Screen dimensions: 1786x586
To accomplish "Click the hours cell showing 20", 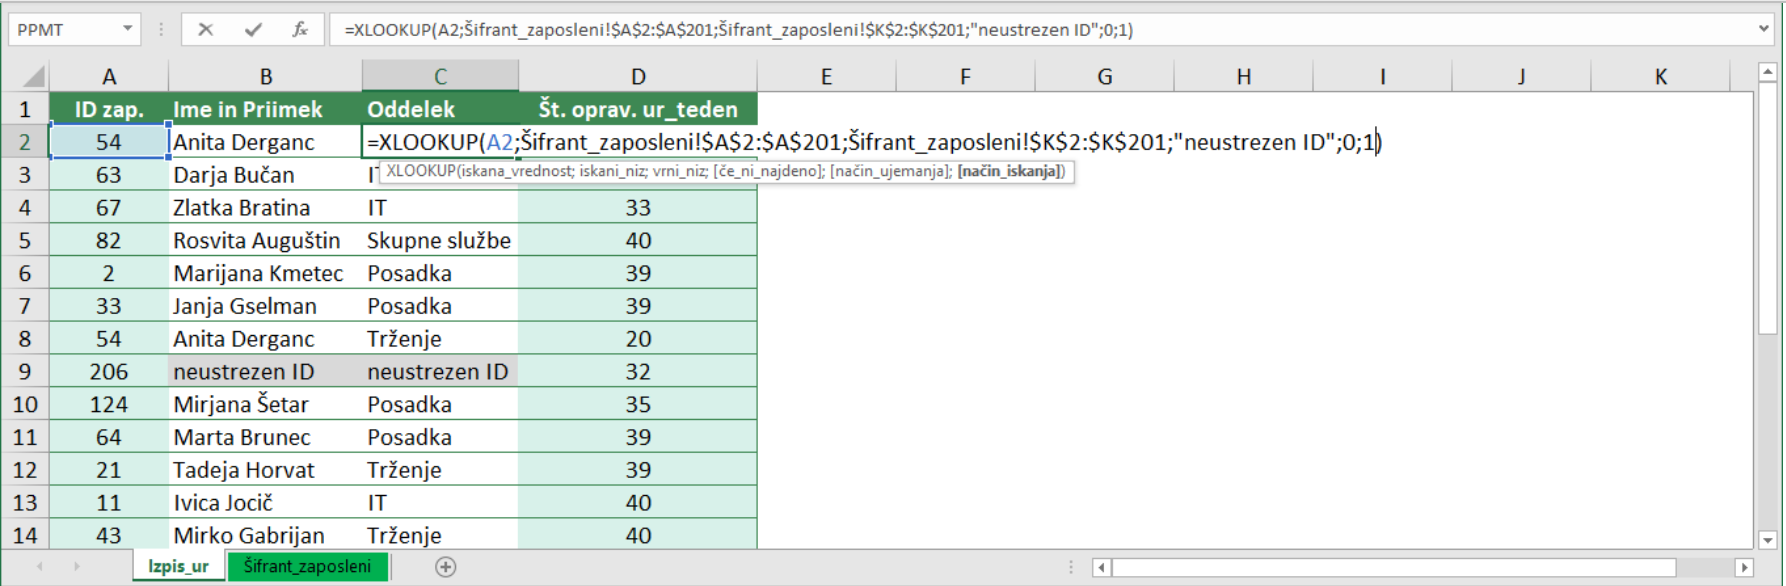I will (x=638, y=338).
